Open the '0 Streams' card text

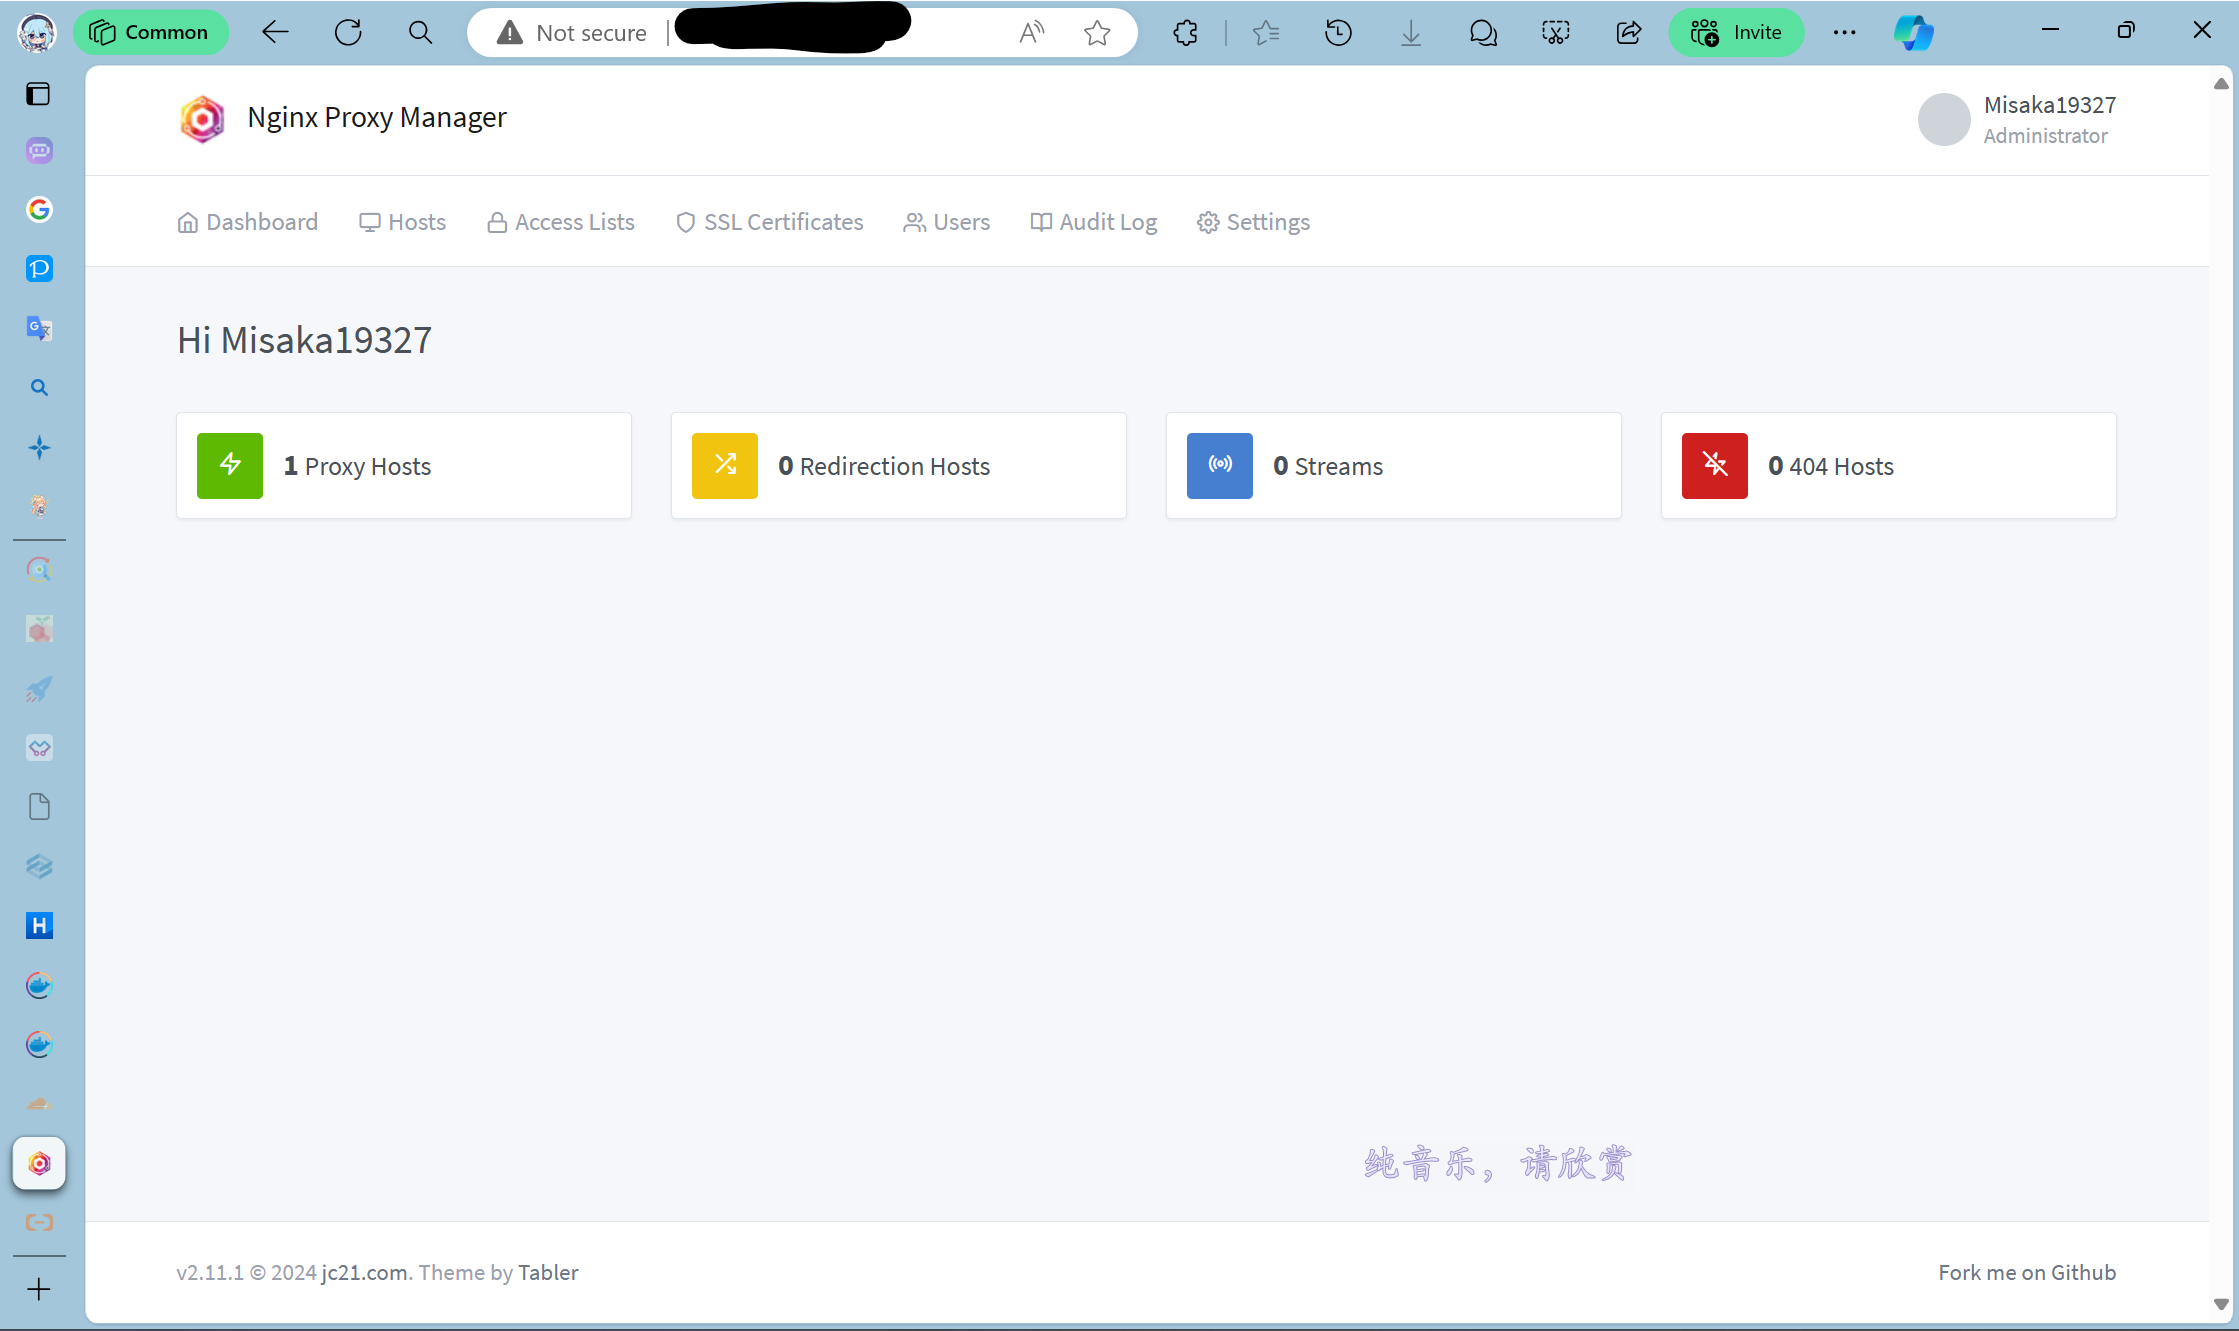point(1328,466)
